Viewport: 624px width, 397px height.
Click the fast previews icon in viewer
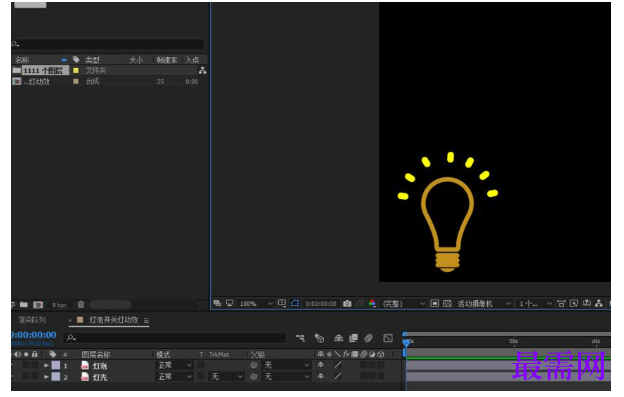click(574, 304)
